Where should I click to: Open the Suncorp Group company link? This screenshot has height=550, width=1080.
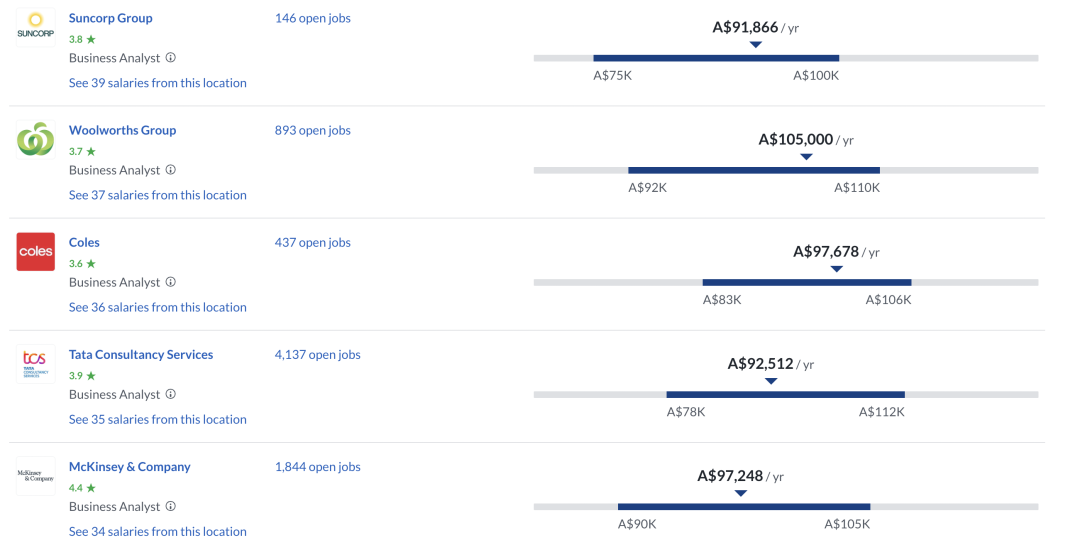click(x=110, y=18)
